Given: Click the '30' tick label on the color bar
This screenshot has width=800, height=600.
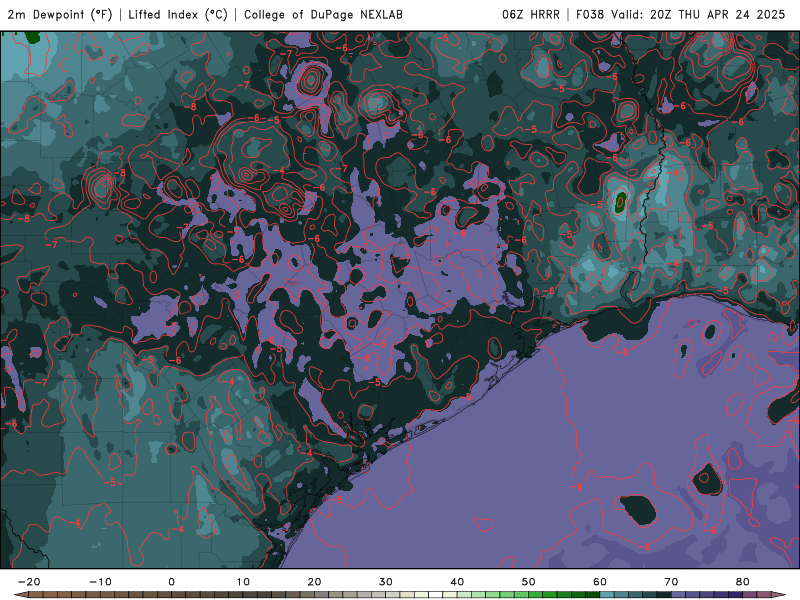Looking at the screenshot, I should coord(386,582).
